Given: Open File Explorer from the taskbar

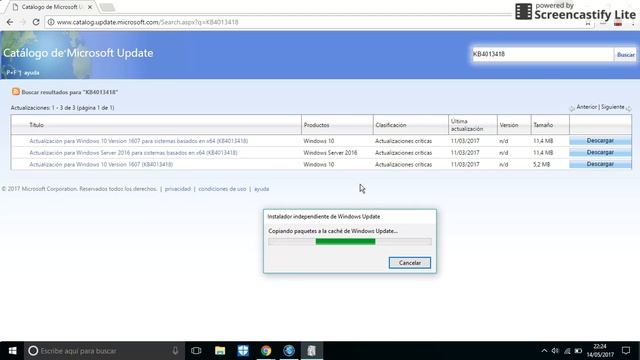Looking at the screenshot, I should point(220,351).
